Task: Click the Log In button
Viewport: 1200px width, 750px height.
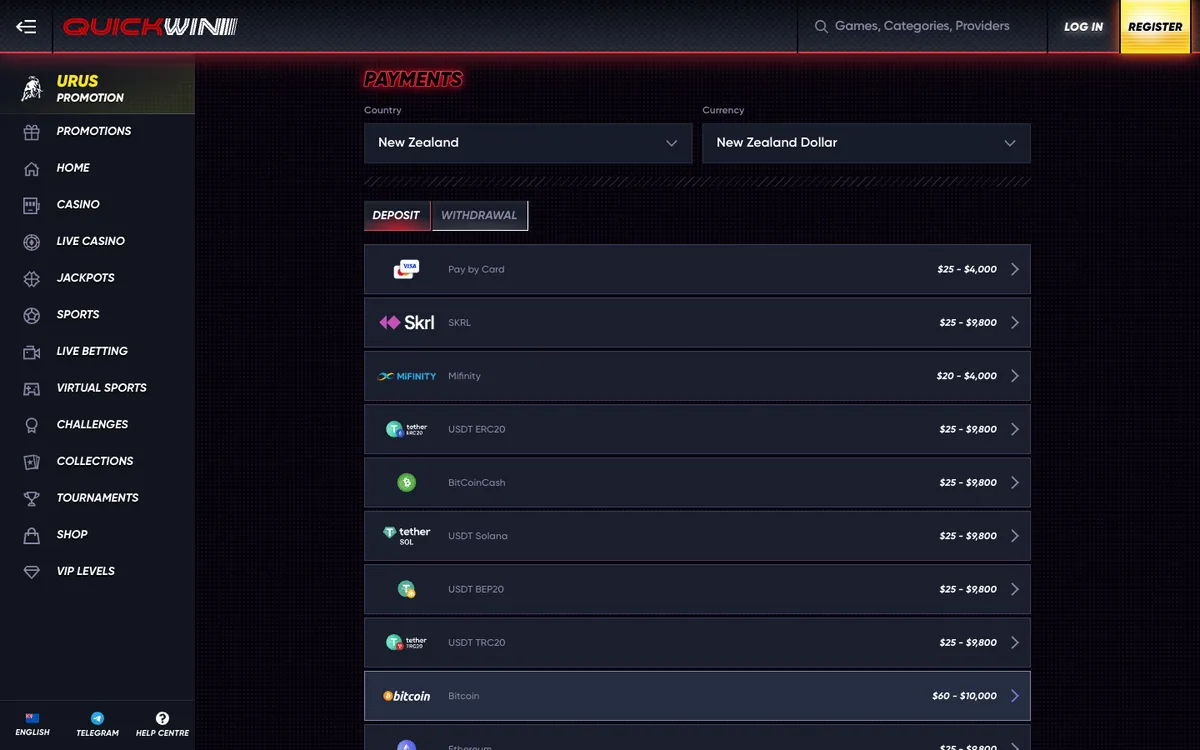Action: (1084, 27)
